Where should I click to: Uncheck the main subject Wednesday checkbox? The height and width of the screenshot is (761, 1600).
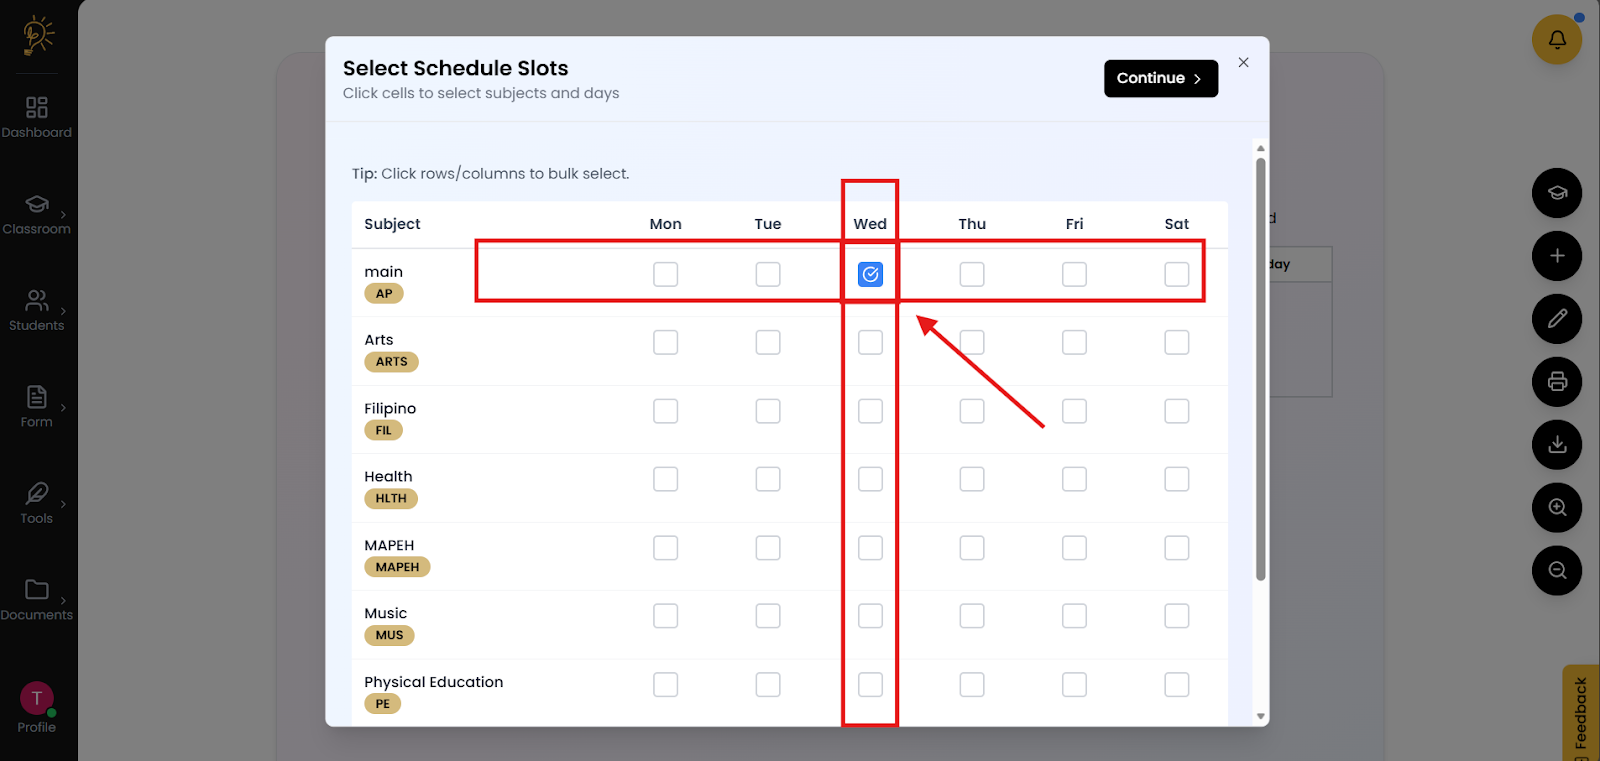pos(870,274)
